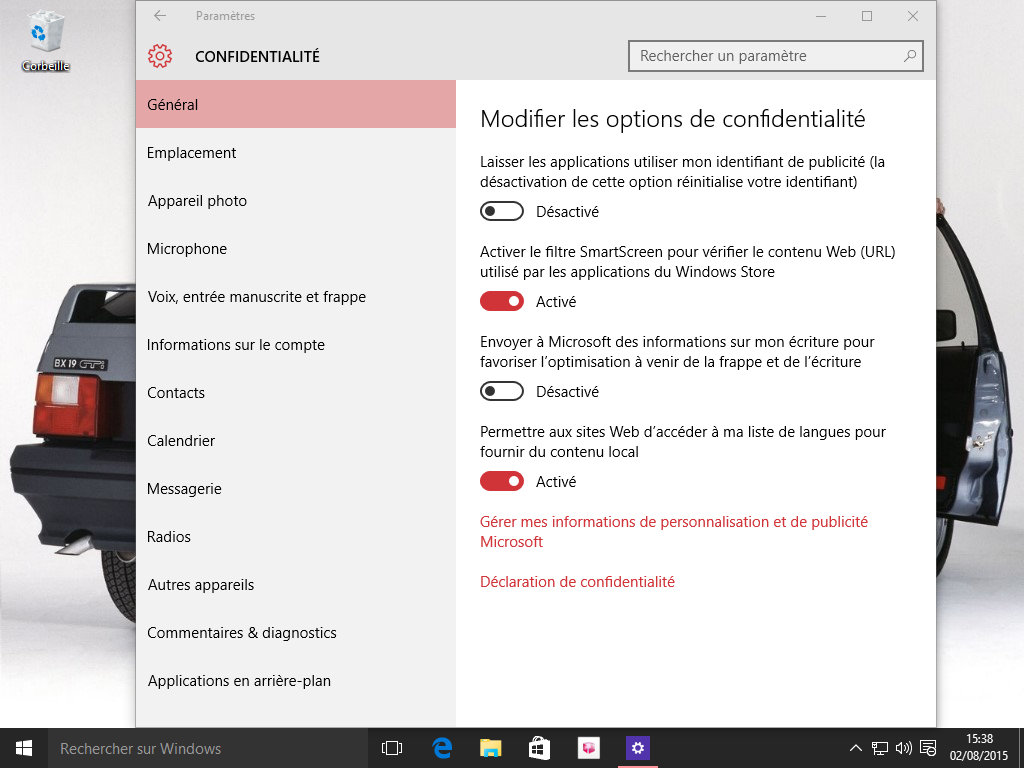1024x768 pixels.
Task: Launch Microsoft Edge from taskbar
Action: coord(442,748)
